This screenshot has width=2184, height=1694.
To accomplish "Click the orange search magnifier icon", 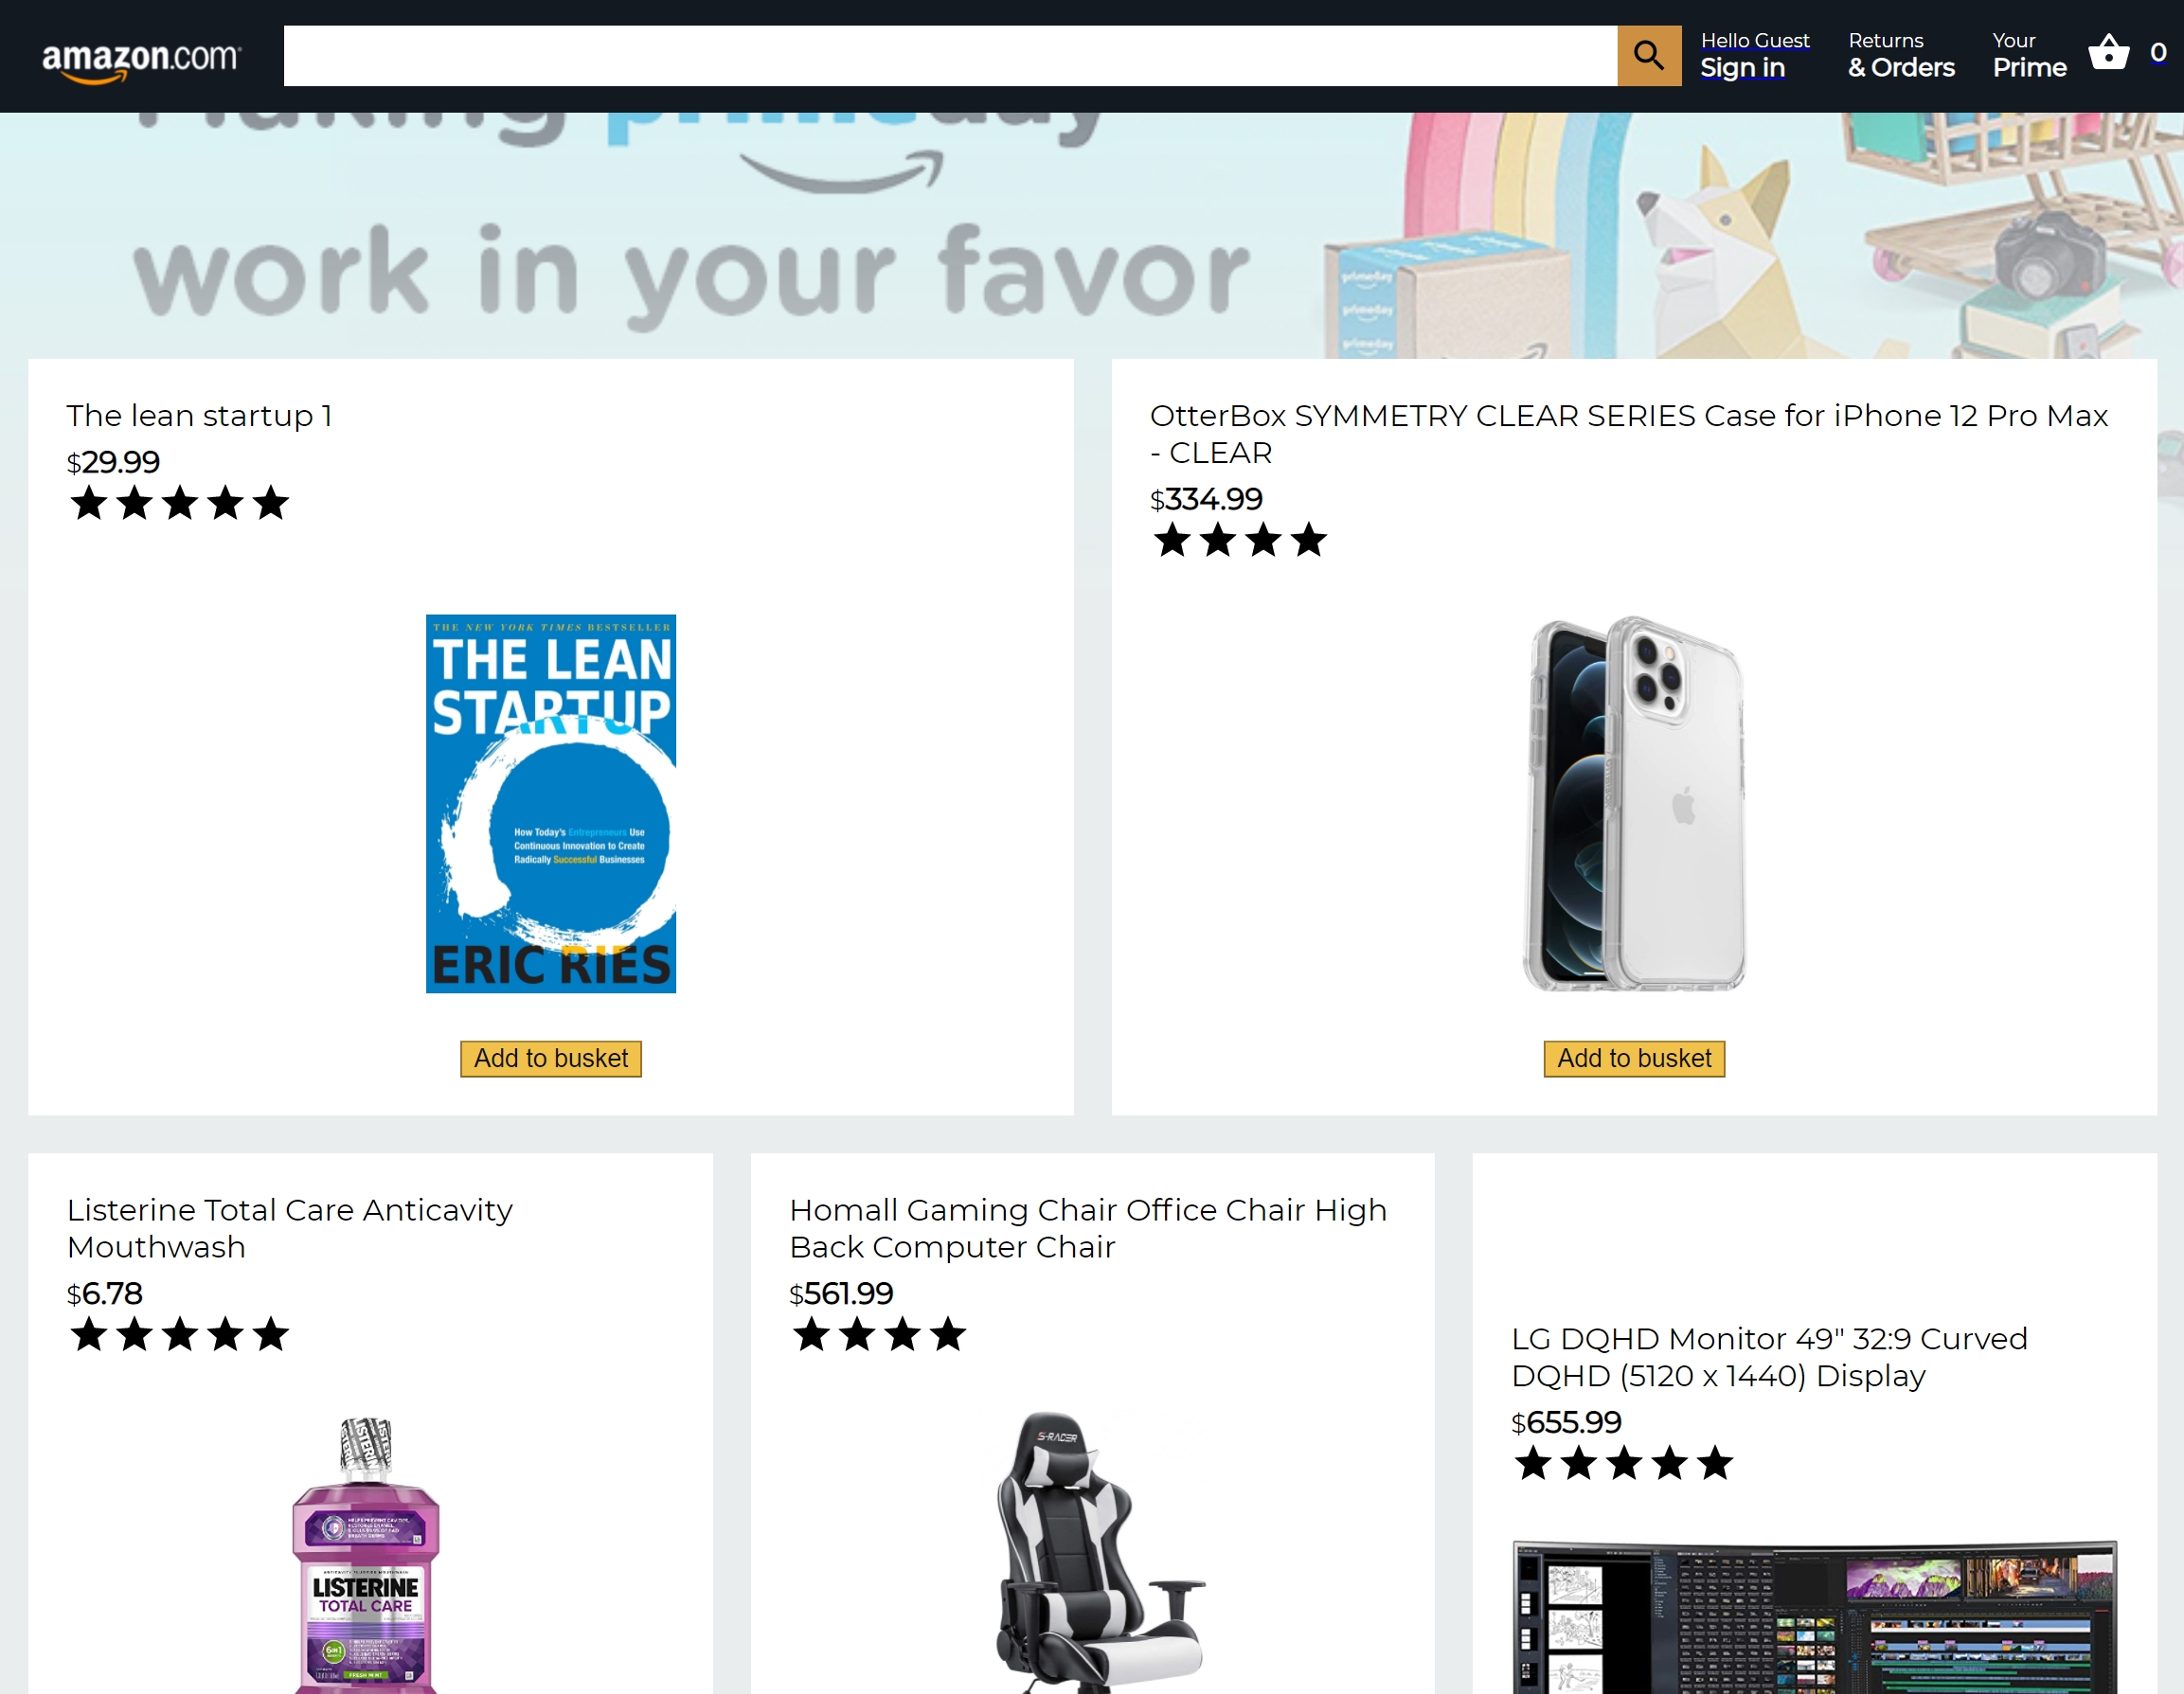I will pyautogui.click(x=1649, y=55).
